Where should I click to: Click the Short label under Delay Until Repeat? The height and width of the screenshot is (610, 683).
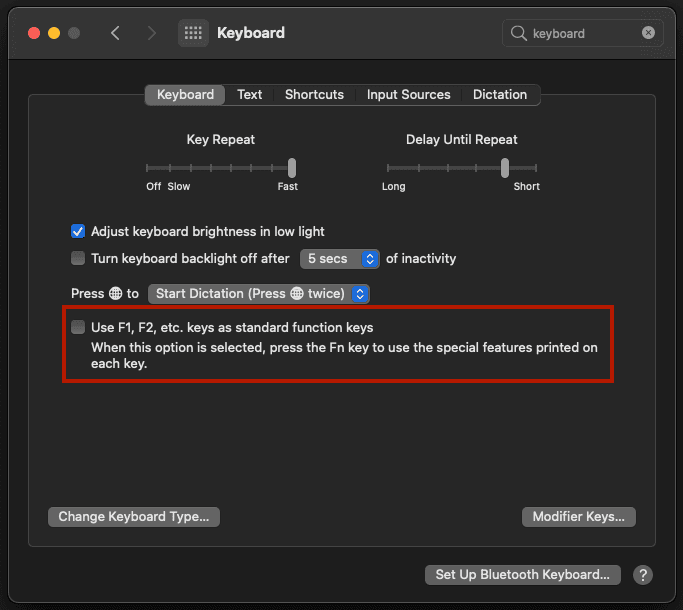click(x=526, y=186)
